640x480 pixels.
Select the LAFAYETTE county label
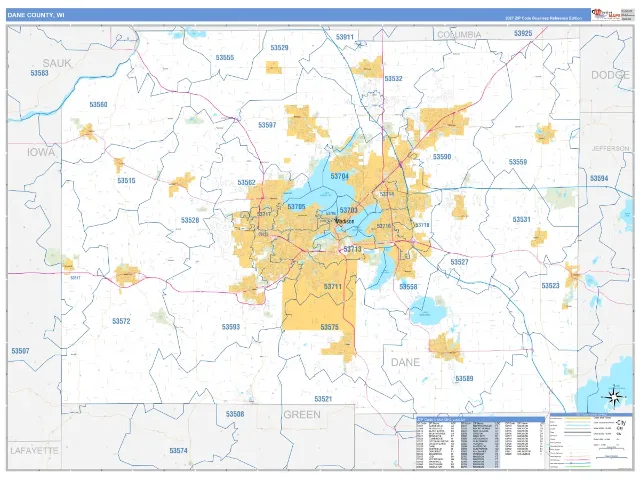[34, 451]
